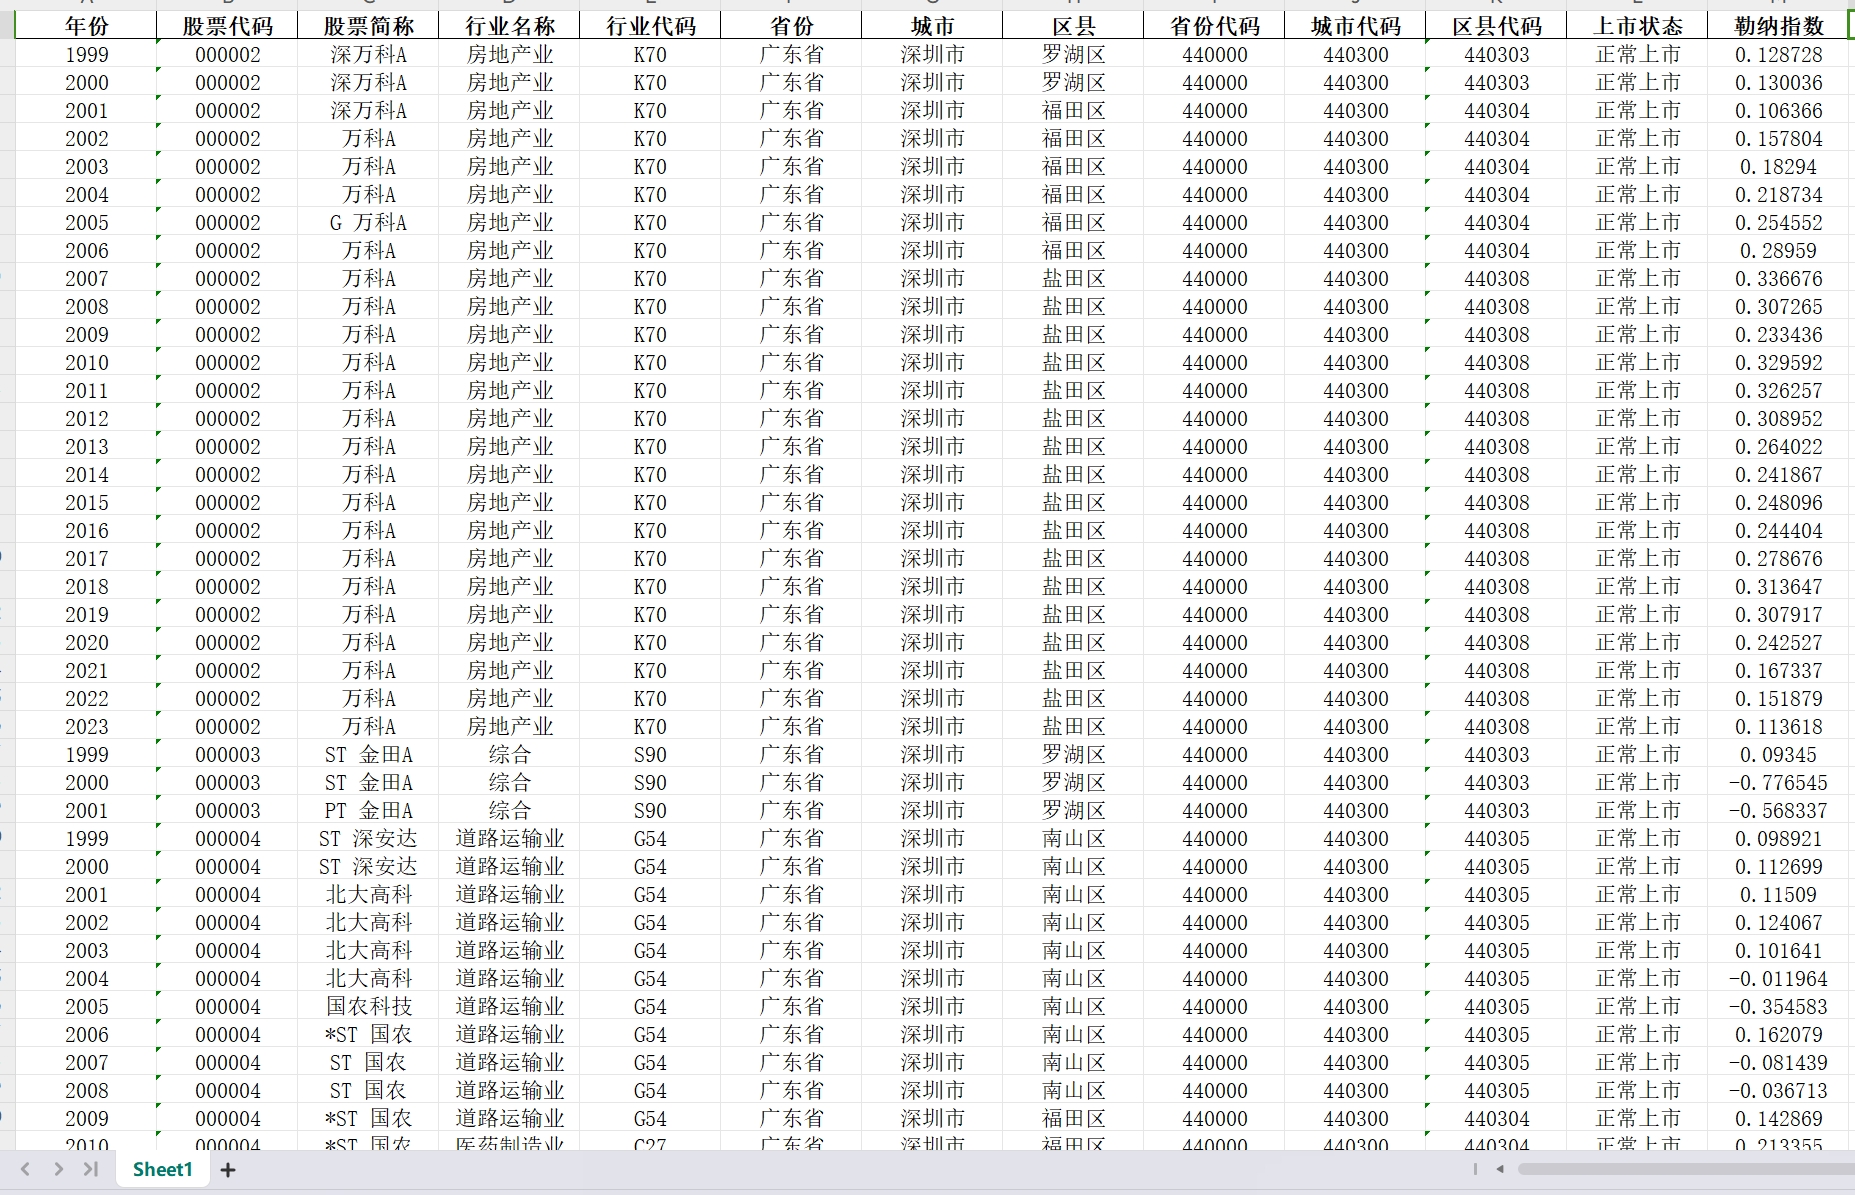Select the negative value -0.354583
The image size is (1855, 1195).
coord(1778,1007)
